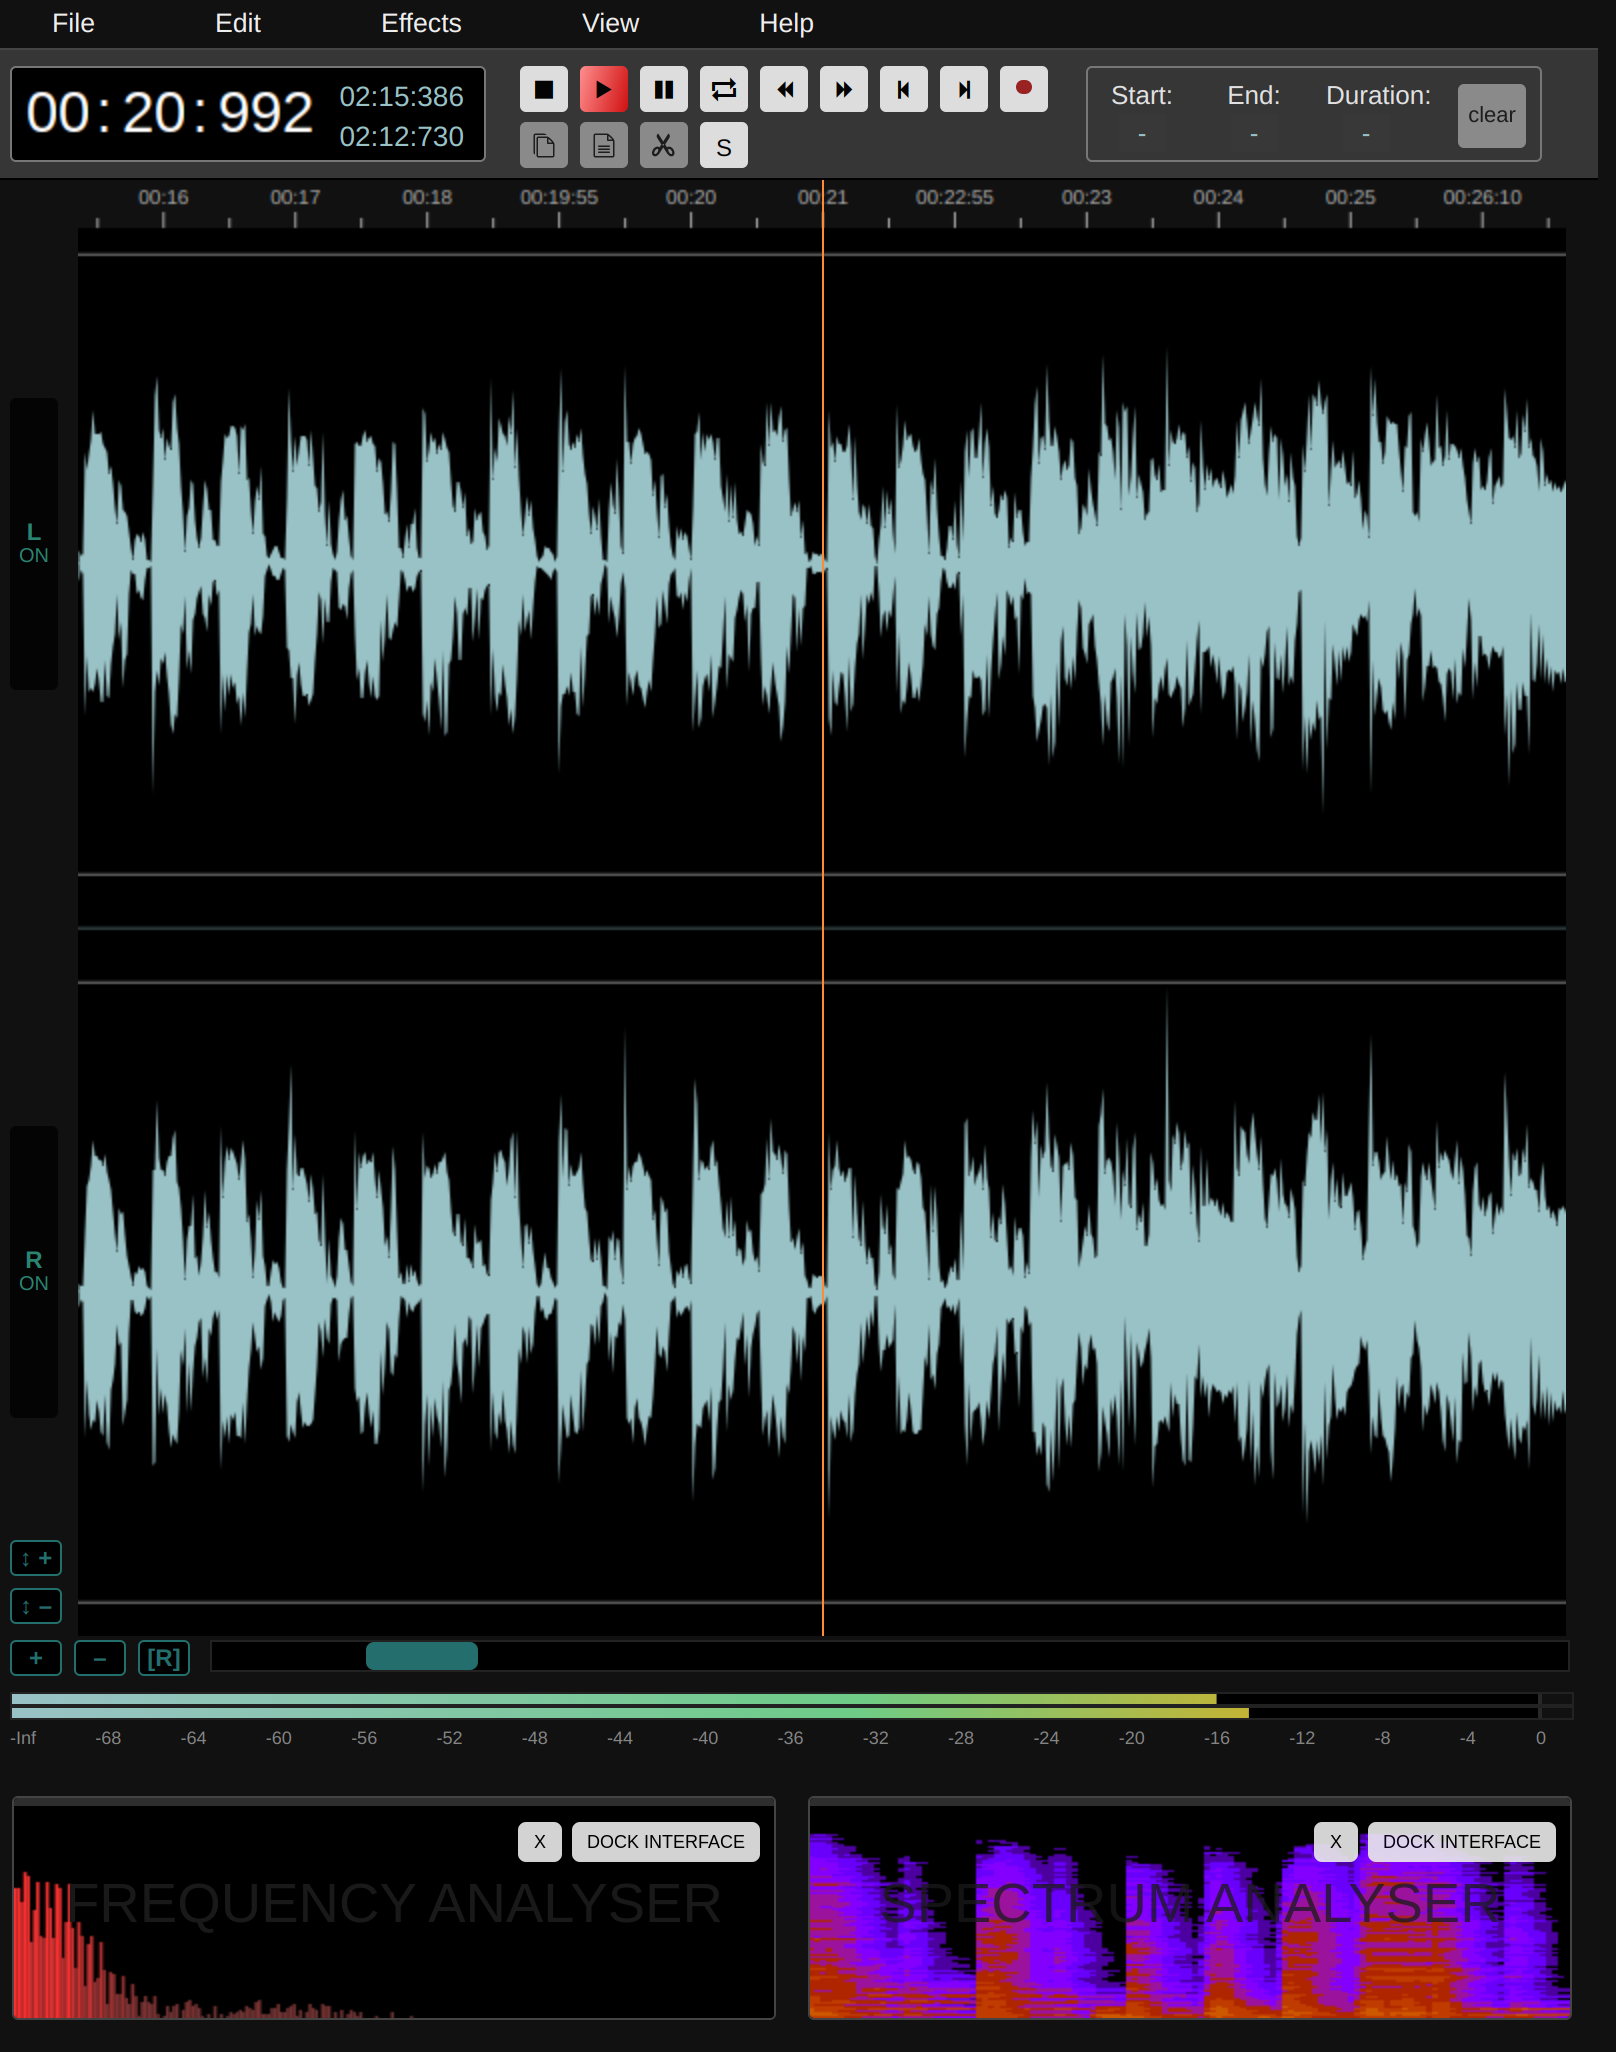Dock the Spectrum Analyser interface
1616x2052 pixels.
(1462, 1842)
